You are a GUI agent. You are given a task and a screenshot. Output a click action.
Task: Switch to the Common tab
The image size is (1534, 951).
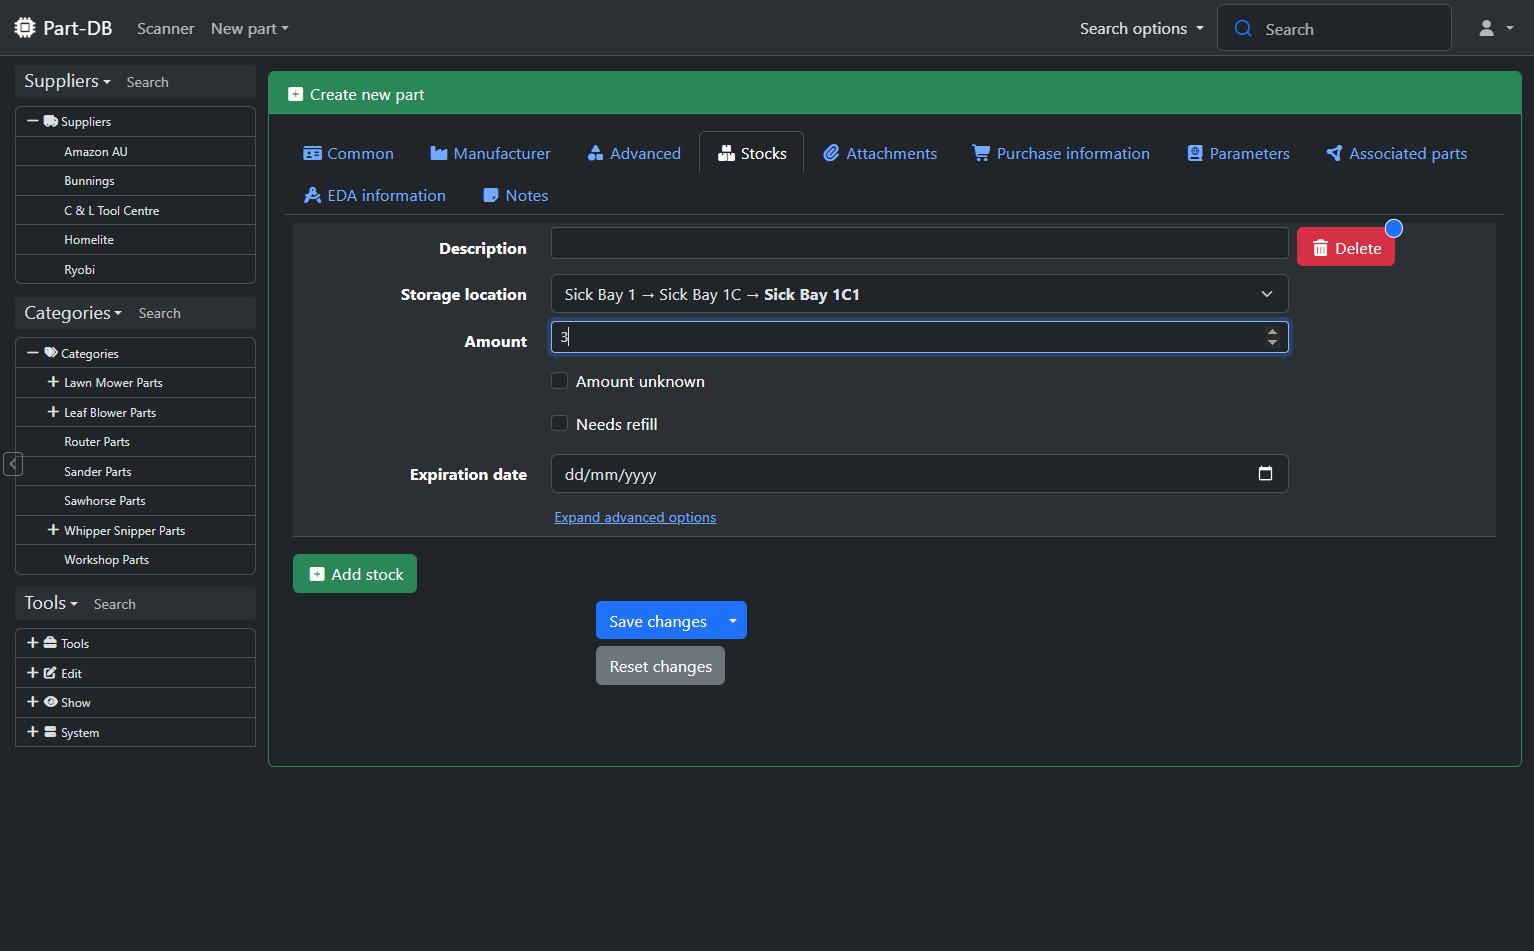[348, 153]
